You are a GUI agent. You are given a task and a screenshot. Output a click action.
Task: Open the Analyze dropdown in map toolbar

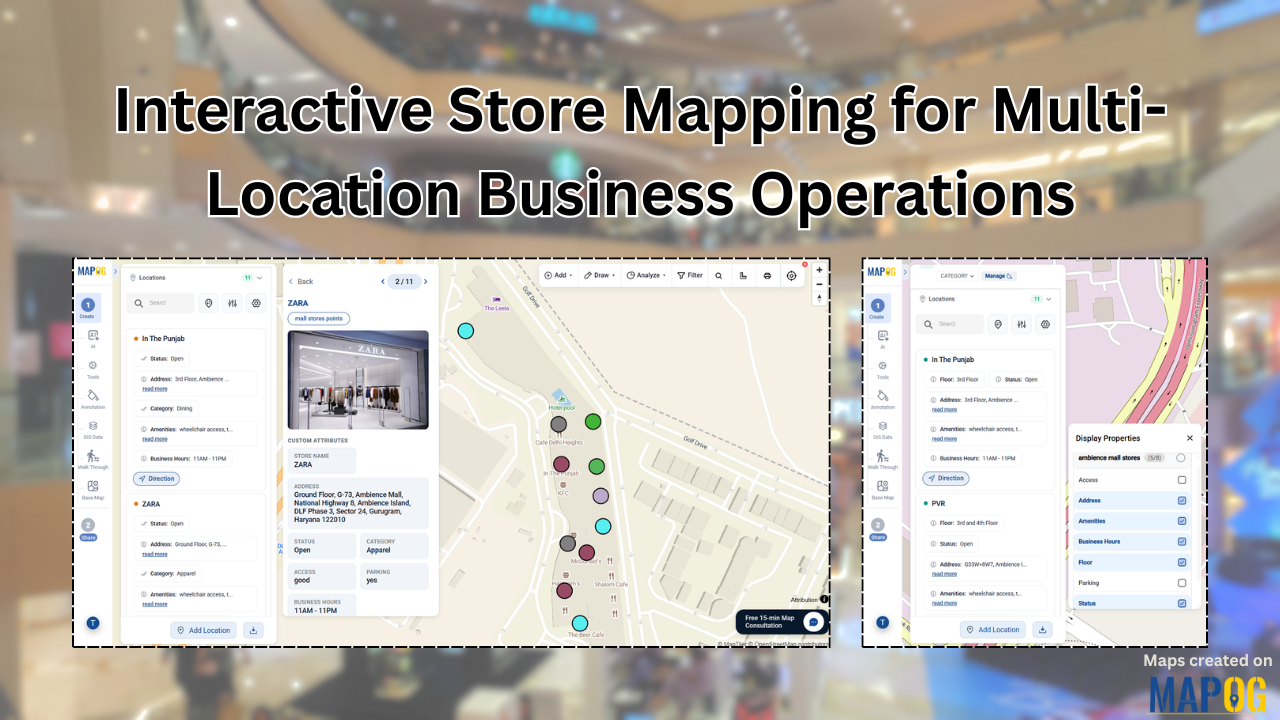tap(646, 275)
